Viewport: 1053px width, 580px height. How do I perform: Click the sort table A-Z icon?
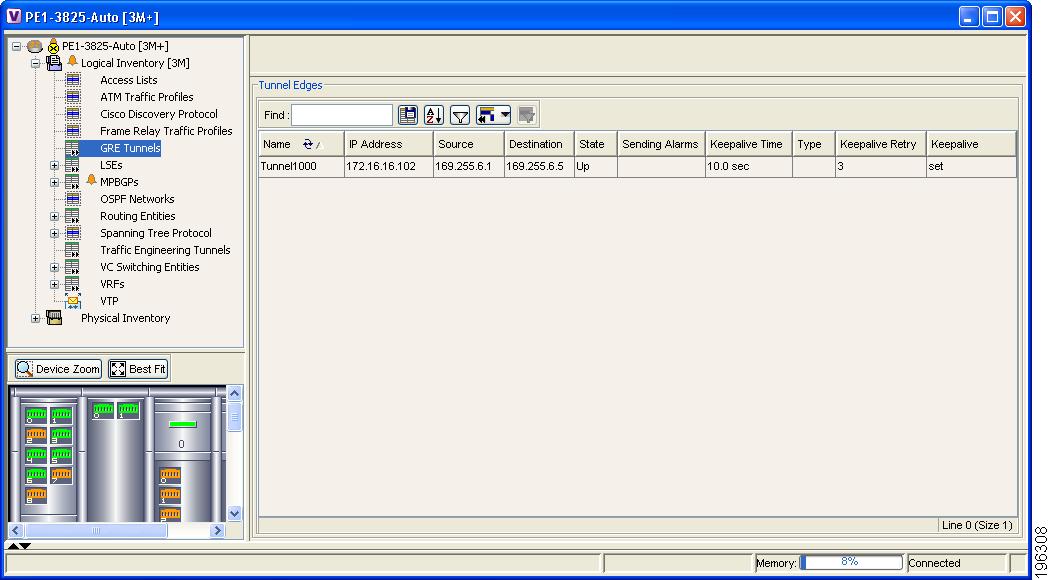(x=434, y=115)
